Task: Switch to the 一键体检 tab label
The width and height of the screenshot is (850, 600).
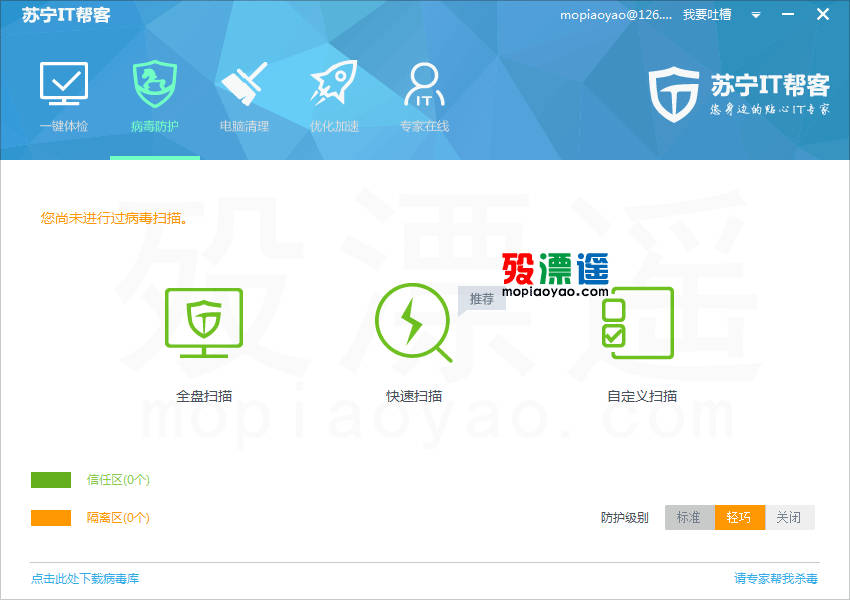Action: (x=64, y=126)
